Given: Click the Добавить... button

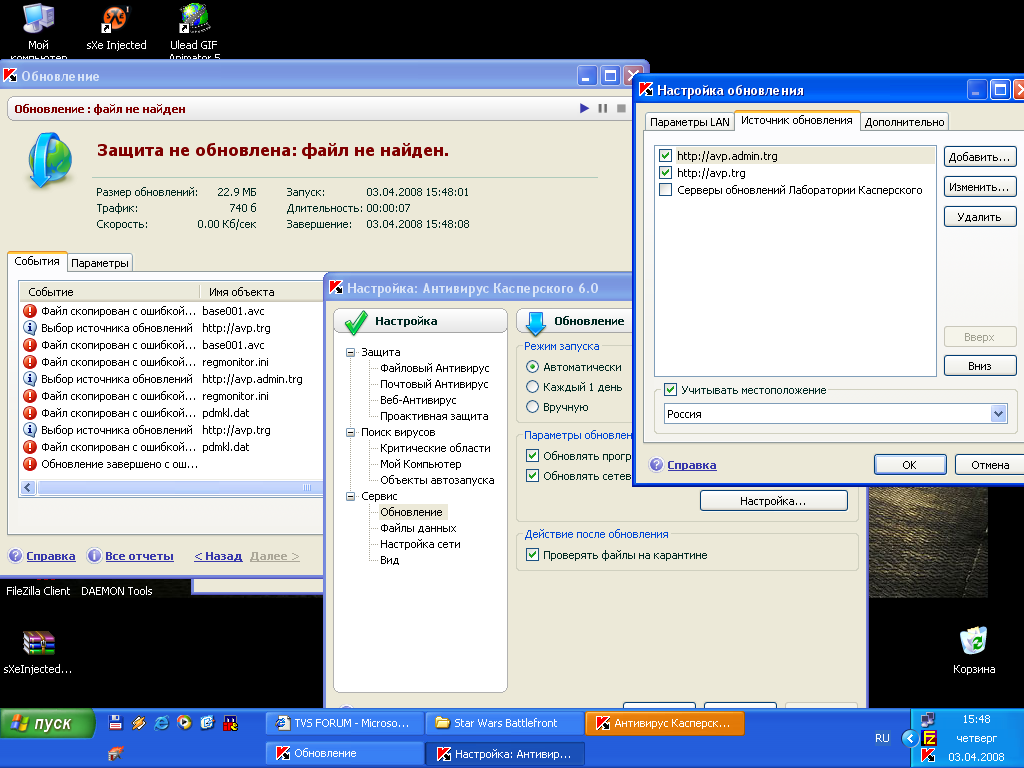Looking at the screenshot, I should [979, 157].
